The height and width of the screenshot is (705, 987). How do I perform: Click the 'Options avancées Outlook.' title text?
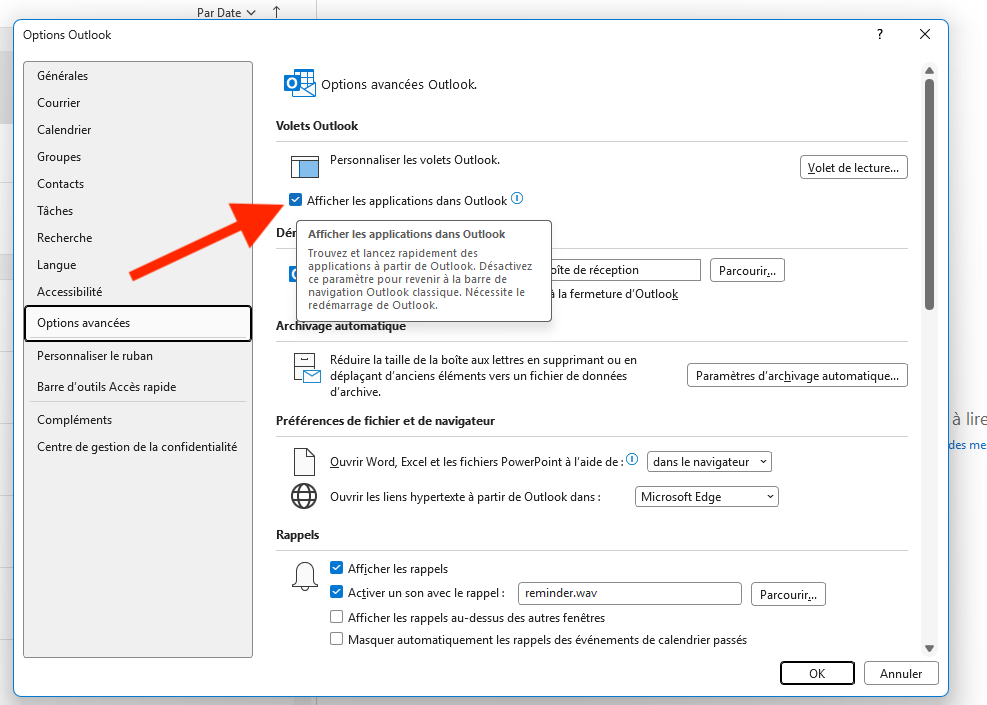point(399,84)
